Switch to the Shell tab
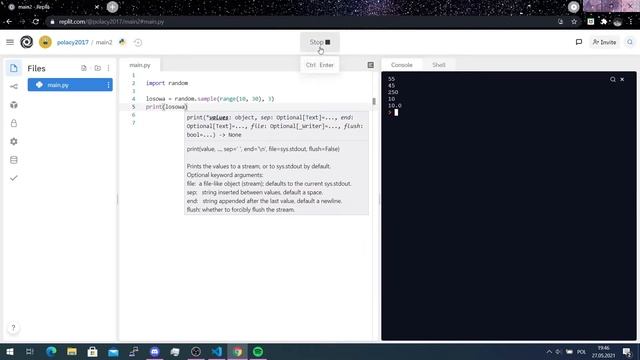 click(x=439, y=65)
